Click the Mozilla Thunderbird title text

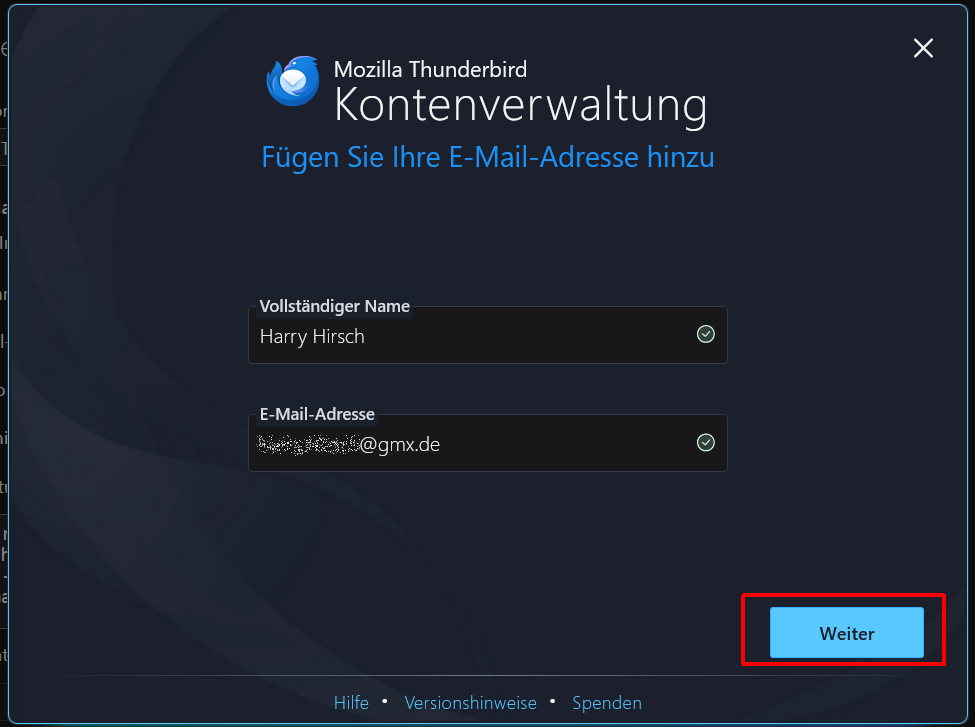[430, 69]
